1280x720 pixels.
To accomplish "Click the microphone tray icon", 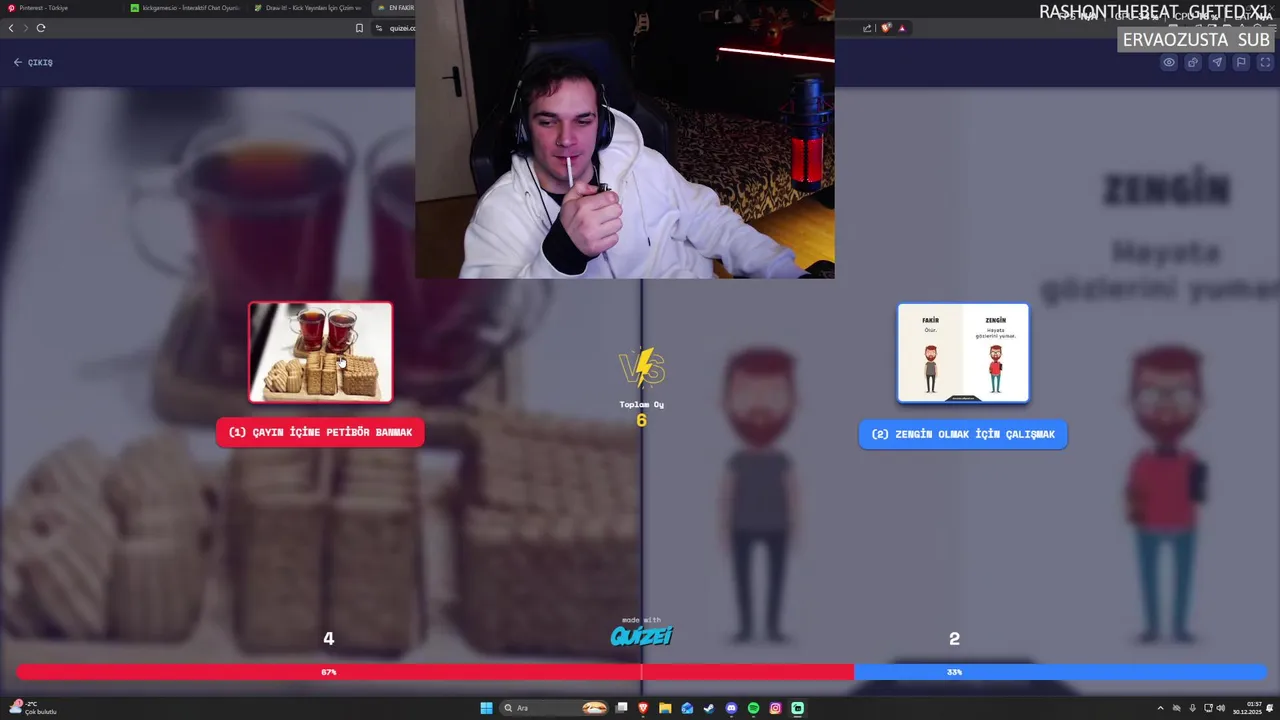I will 1192,708.
